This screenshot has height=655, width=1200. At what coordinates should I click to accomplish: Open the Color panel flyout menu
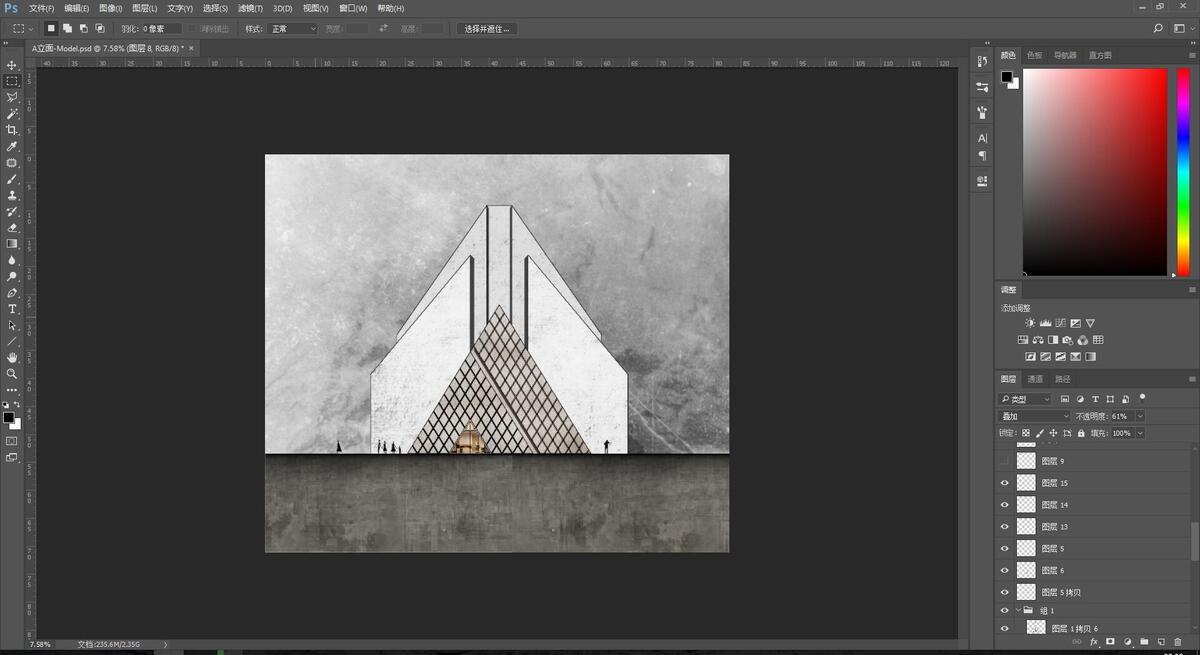(x=1191, y=55)
